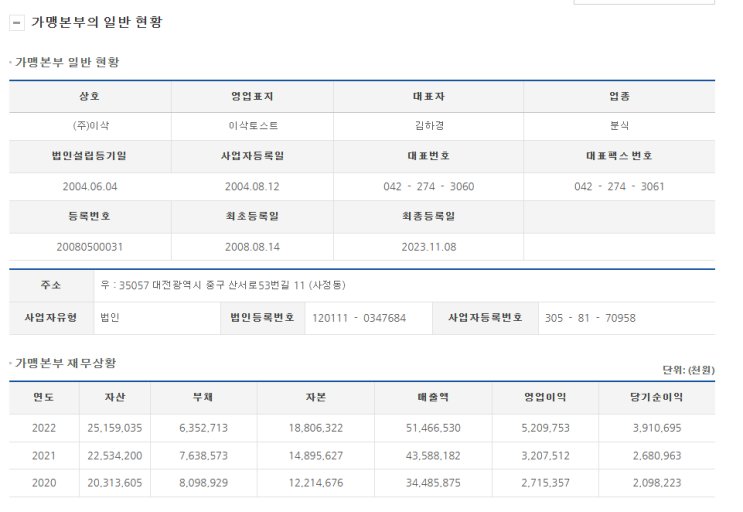Click the 가맹본부 재무상황 subsection heading
Screen dimensions: 743x512
coord(65,363)
